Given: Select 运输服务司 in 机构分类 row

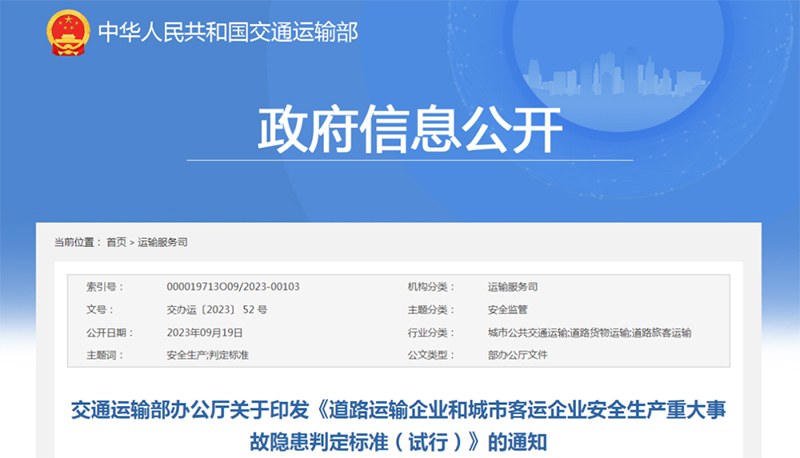Looking at the screenshot, I should [513, 287].
